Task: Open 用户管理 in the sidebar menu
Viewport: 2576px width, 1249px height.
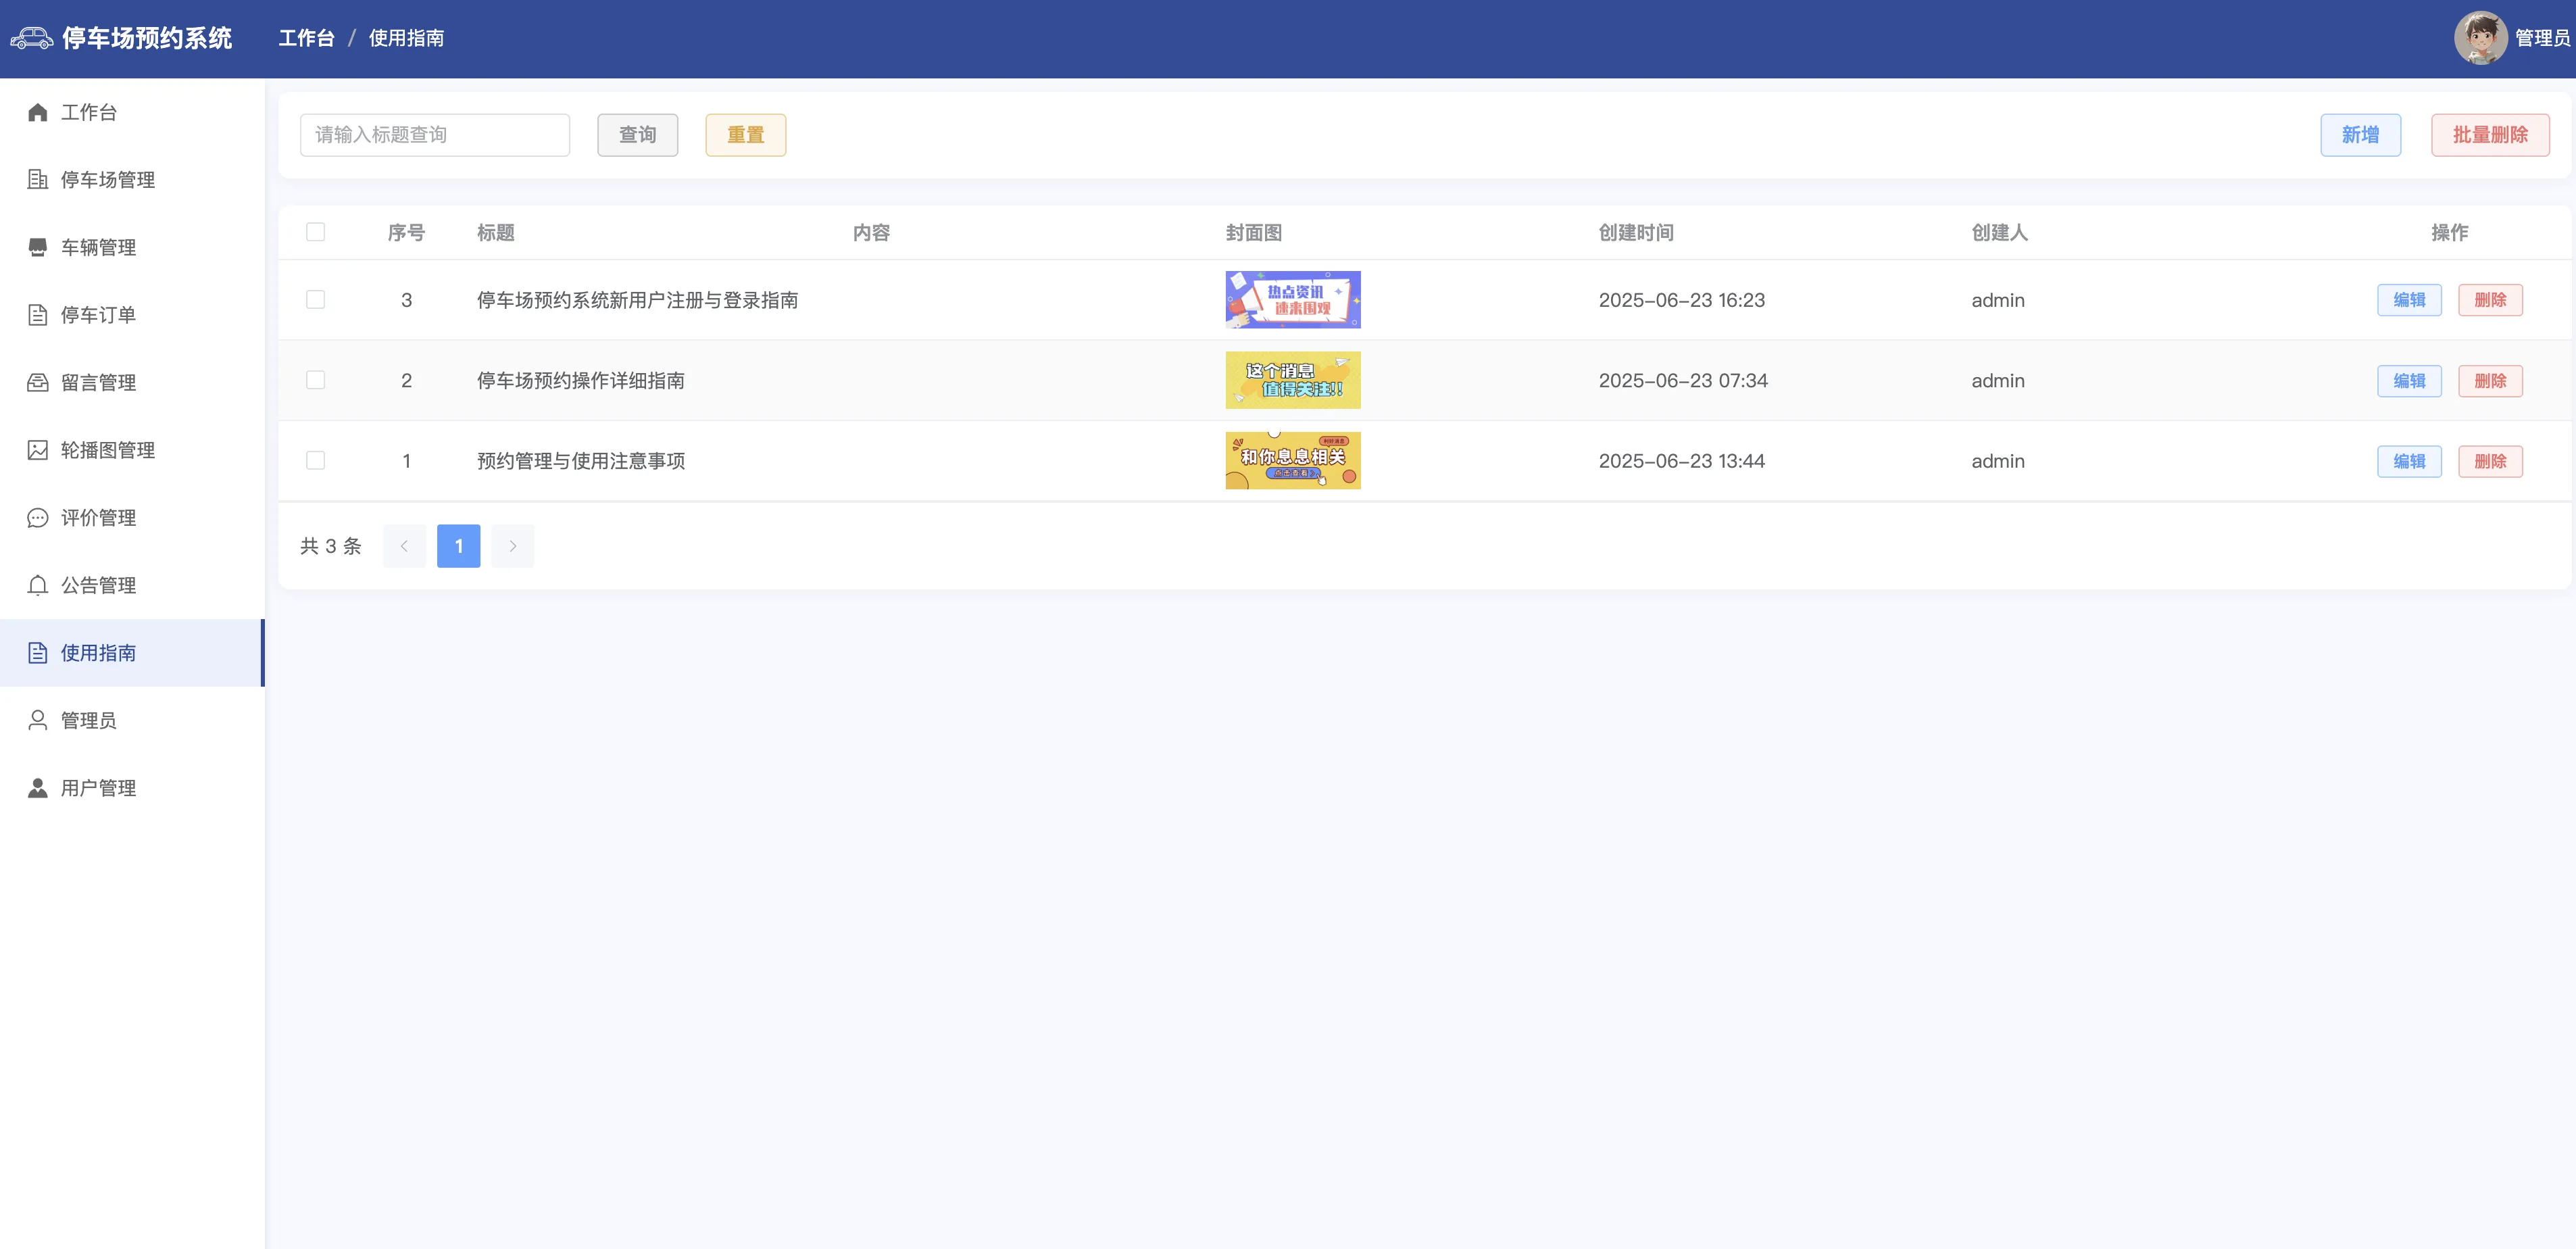Action: pos(98,788)
